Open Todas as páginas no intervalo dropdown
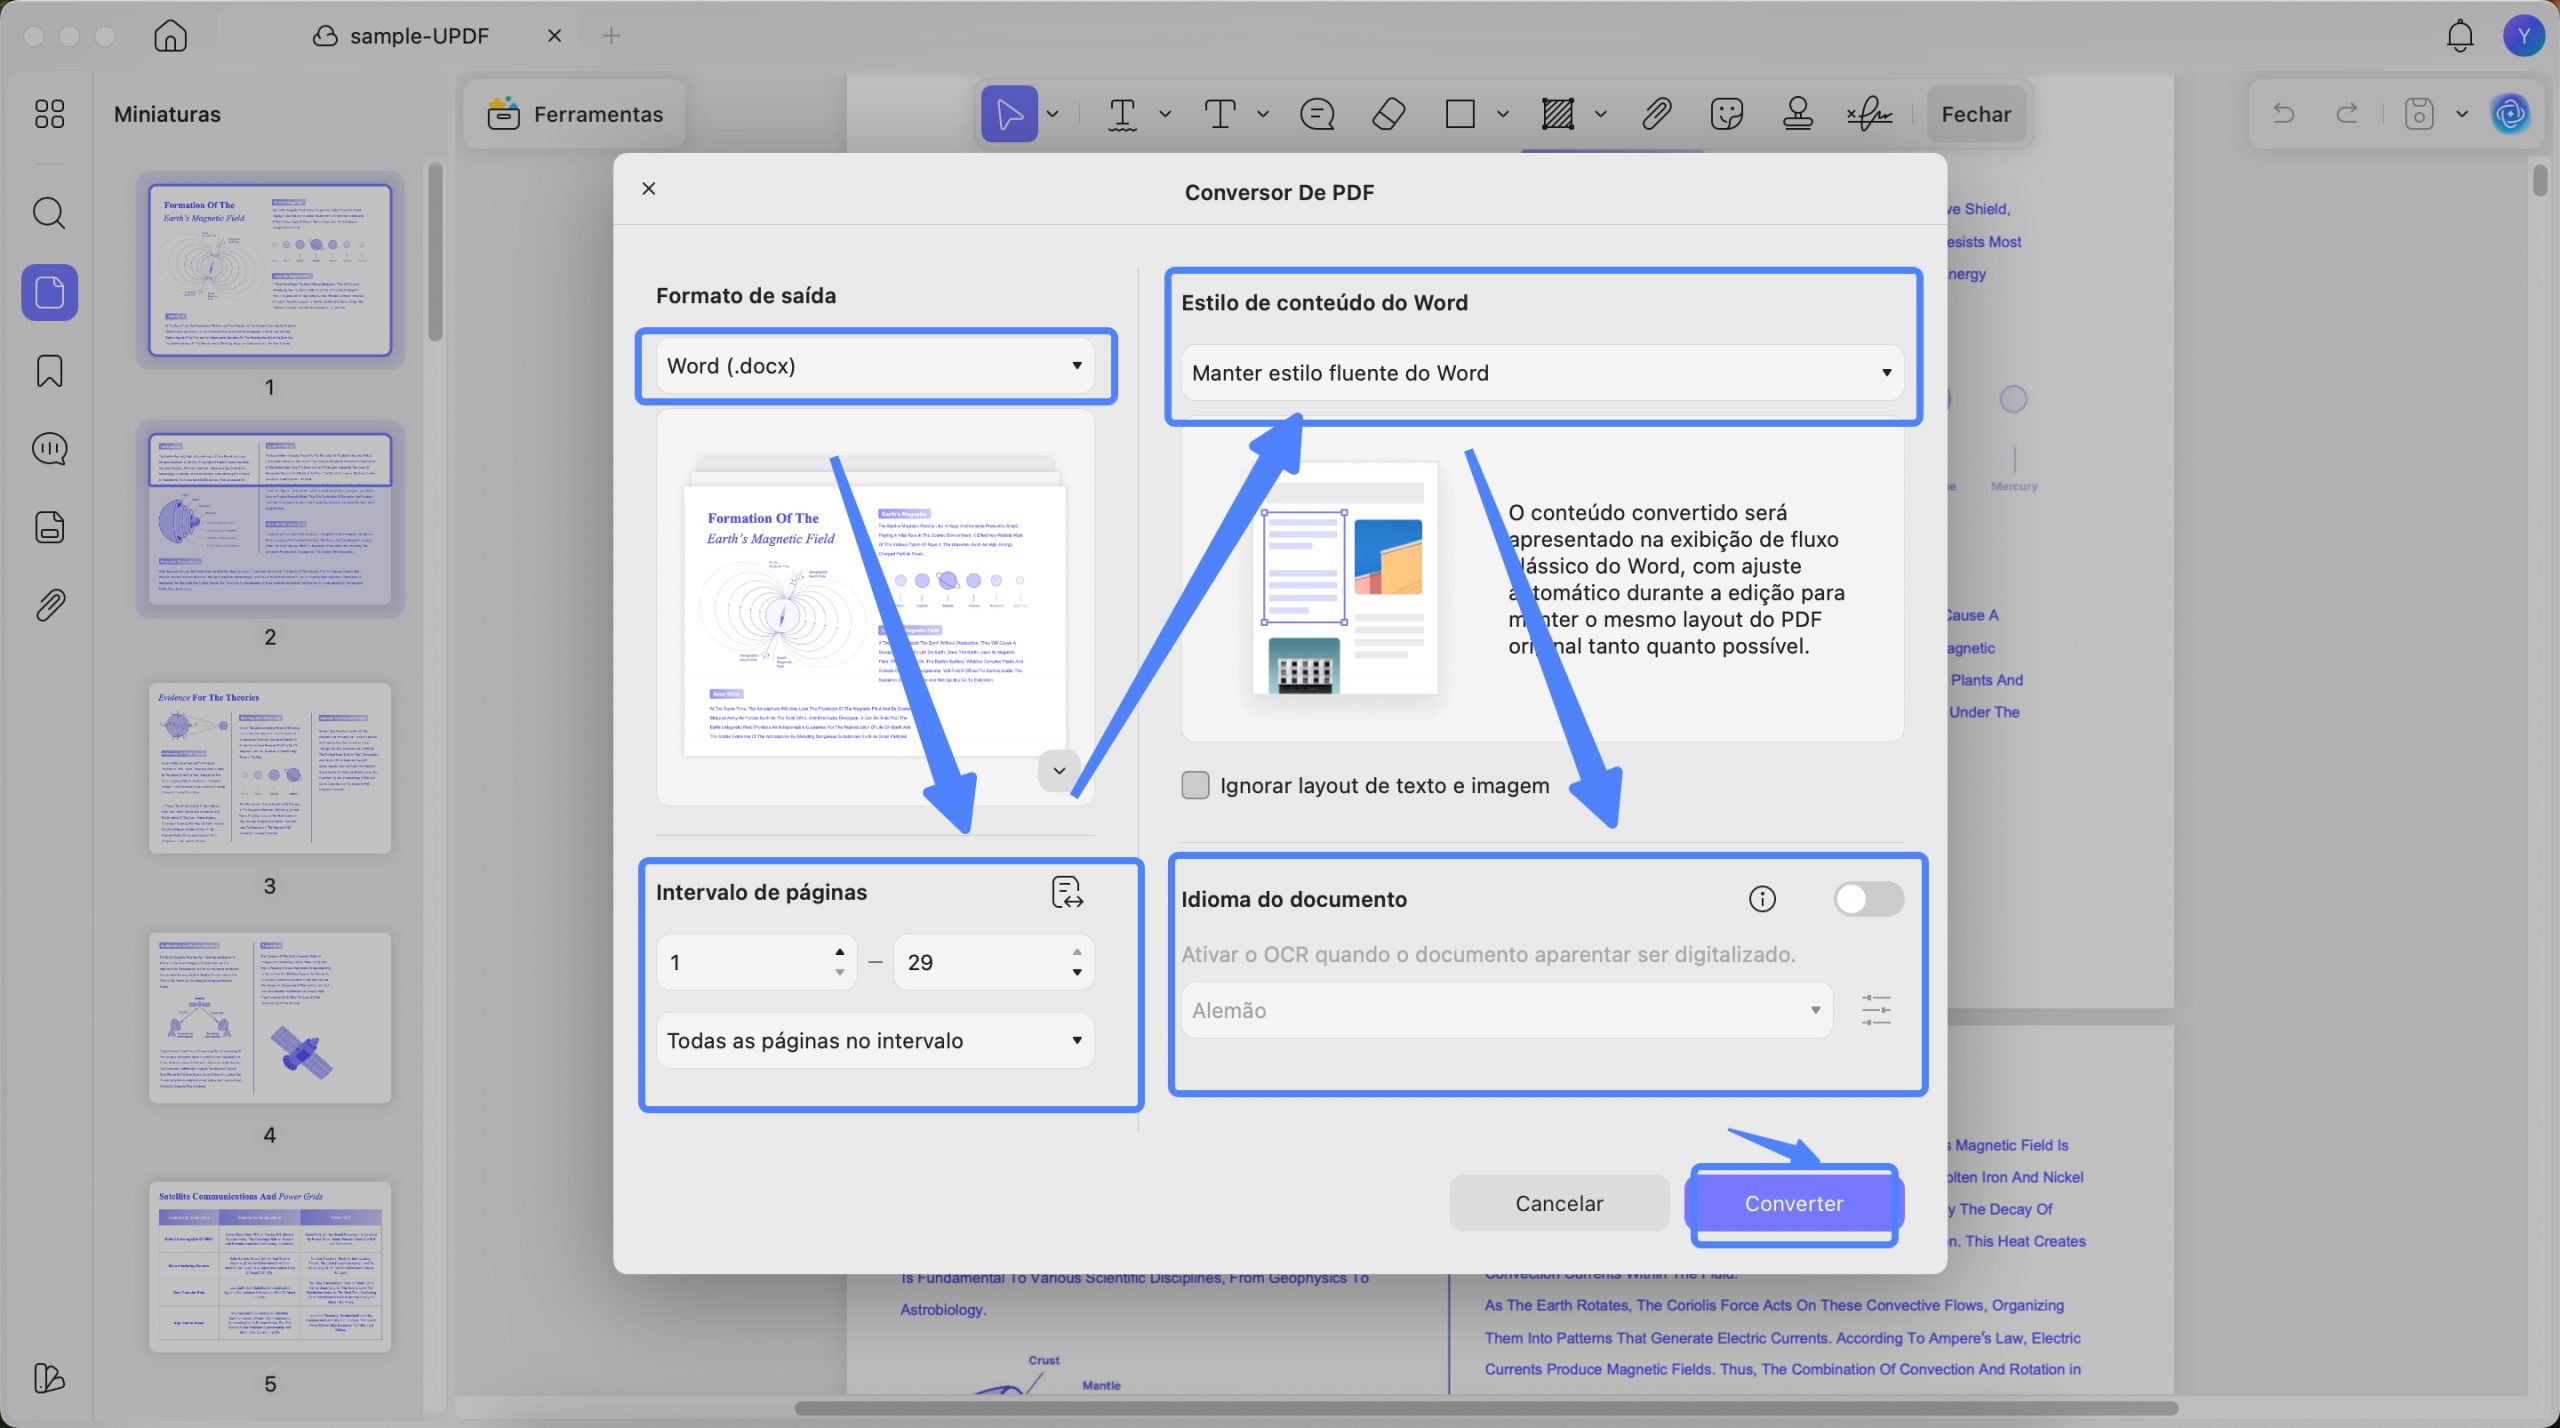 click(875, 1041)
